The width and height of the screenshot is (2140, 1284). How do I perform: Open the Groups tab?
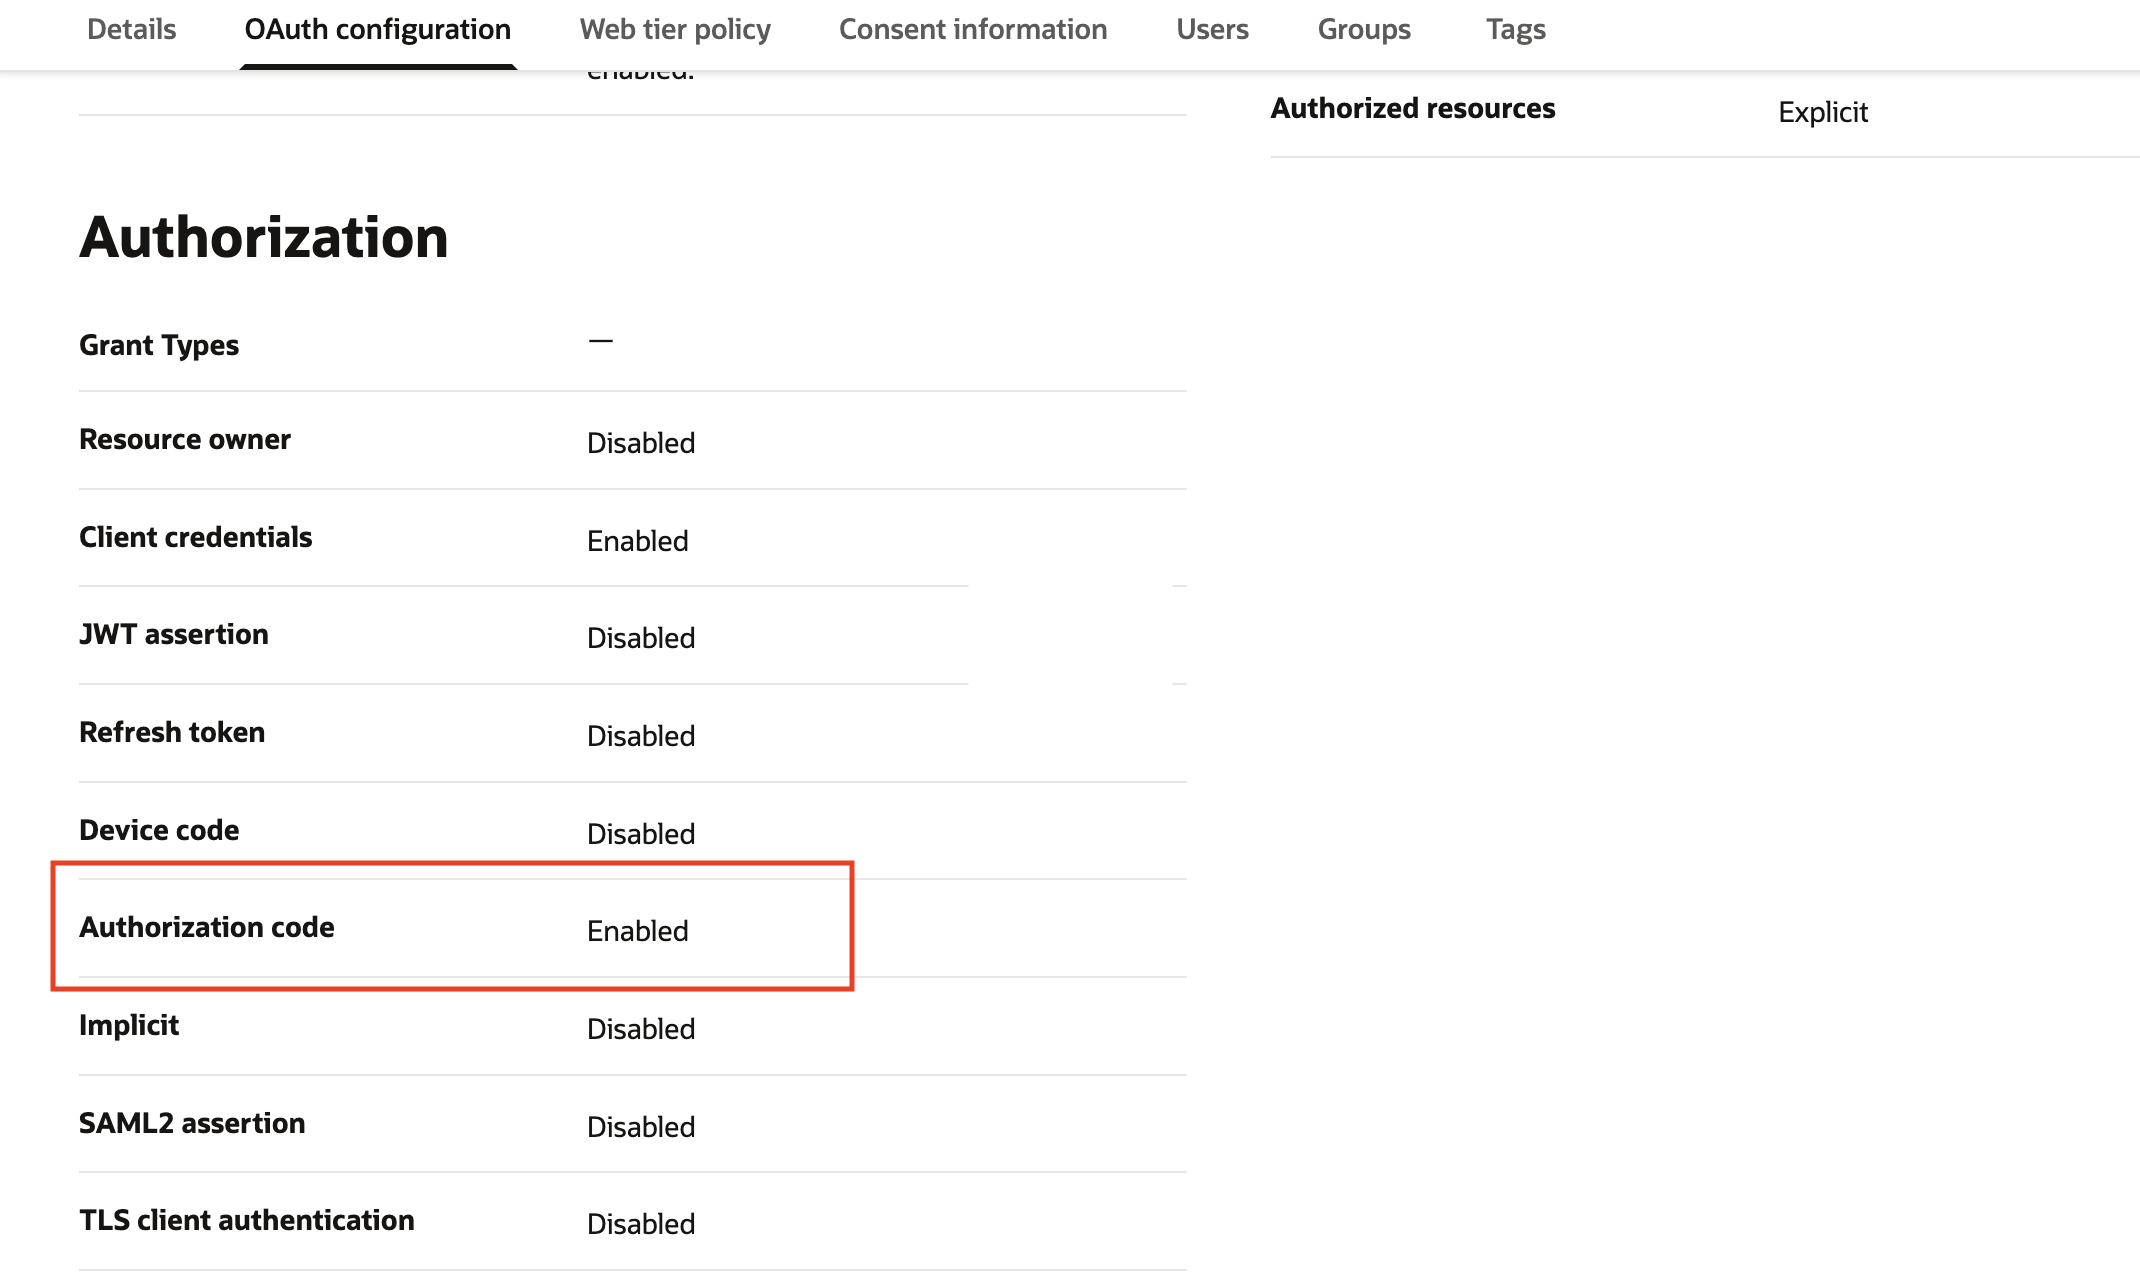point(1364,29)
